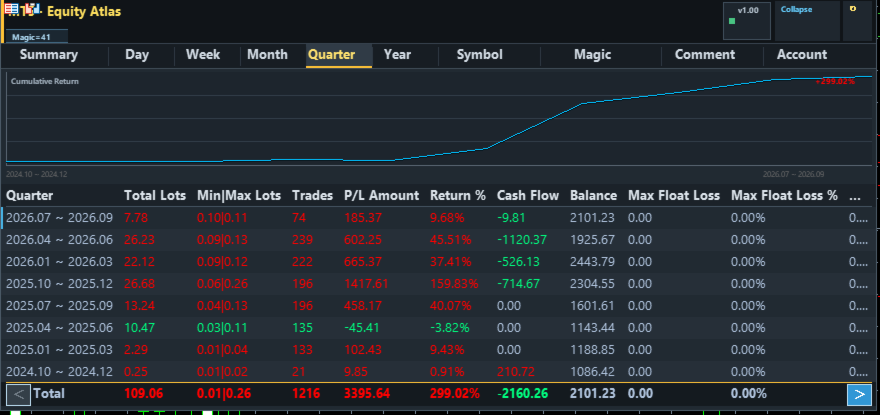Click the one-click trading thumbs icon
This screenshot has height=415, width=880.
33,9
